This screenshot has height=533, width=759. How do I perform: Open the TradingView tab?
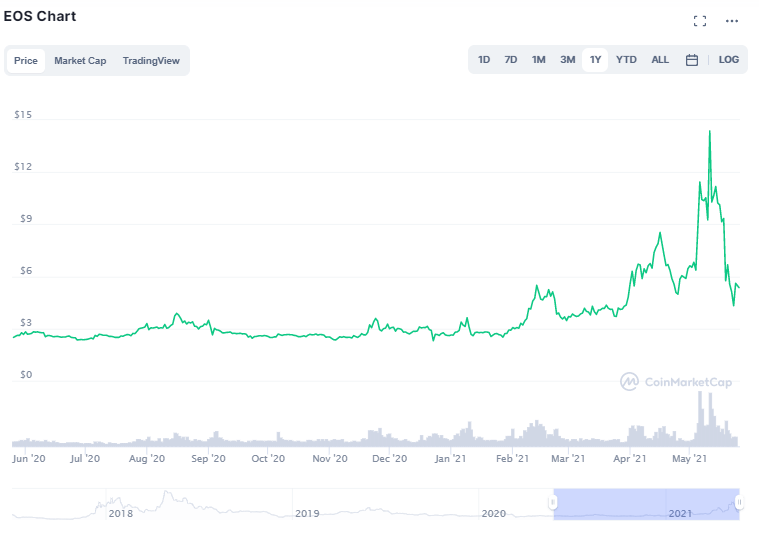[x=151, y=61]
